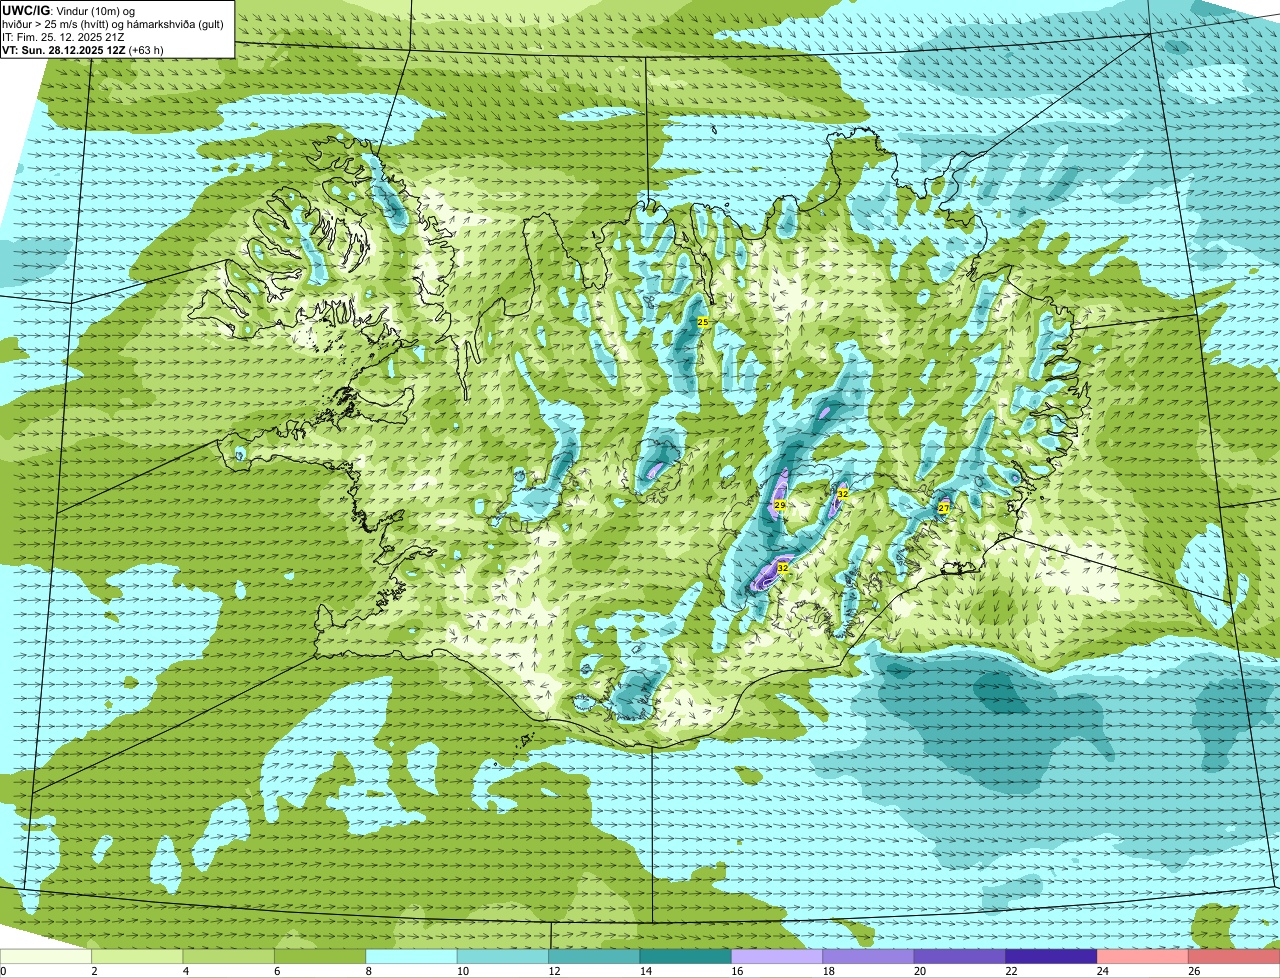
Task: Select the 14–16 m/s dark teal legend swatch
Action: [686, 957]
